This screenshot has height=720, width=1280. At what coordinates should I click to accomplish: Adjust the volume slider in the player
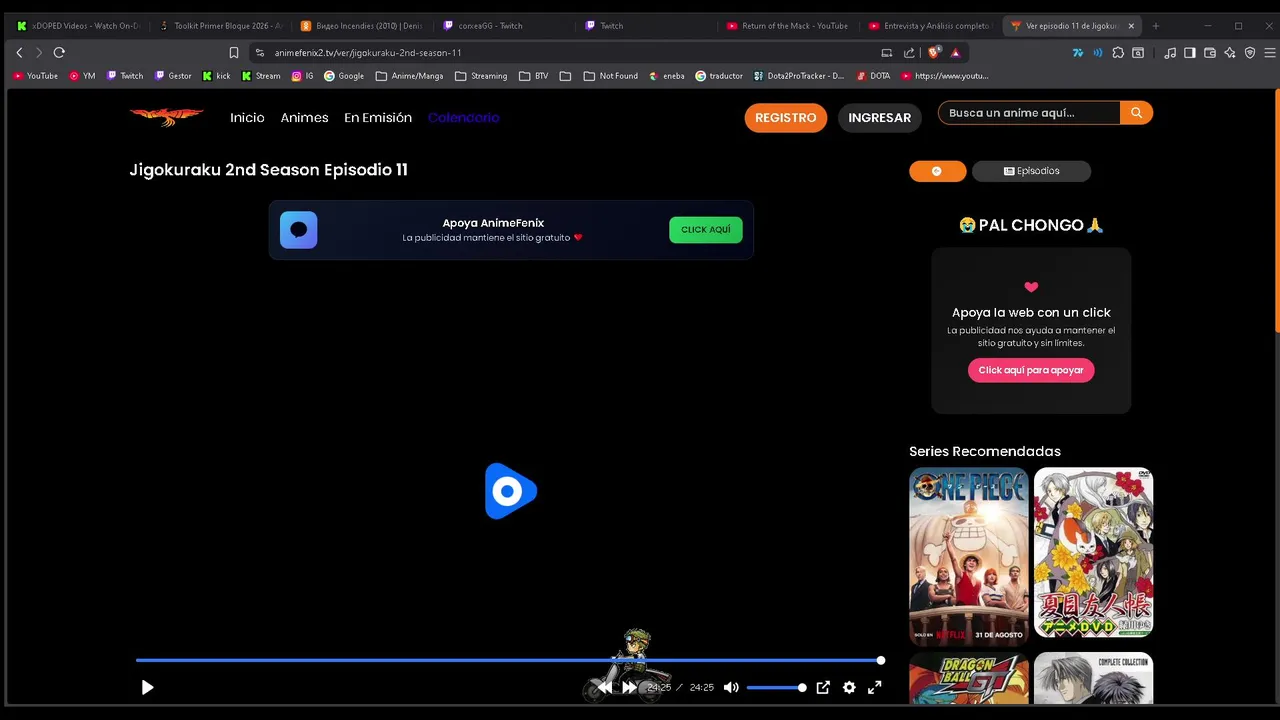click(776, 687)
